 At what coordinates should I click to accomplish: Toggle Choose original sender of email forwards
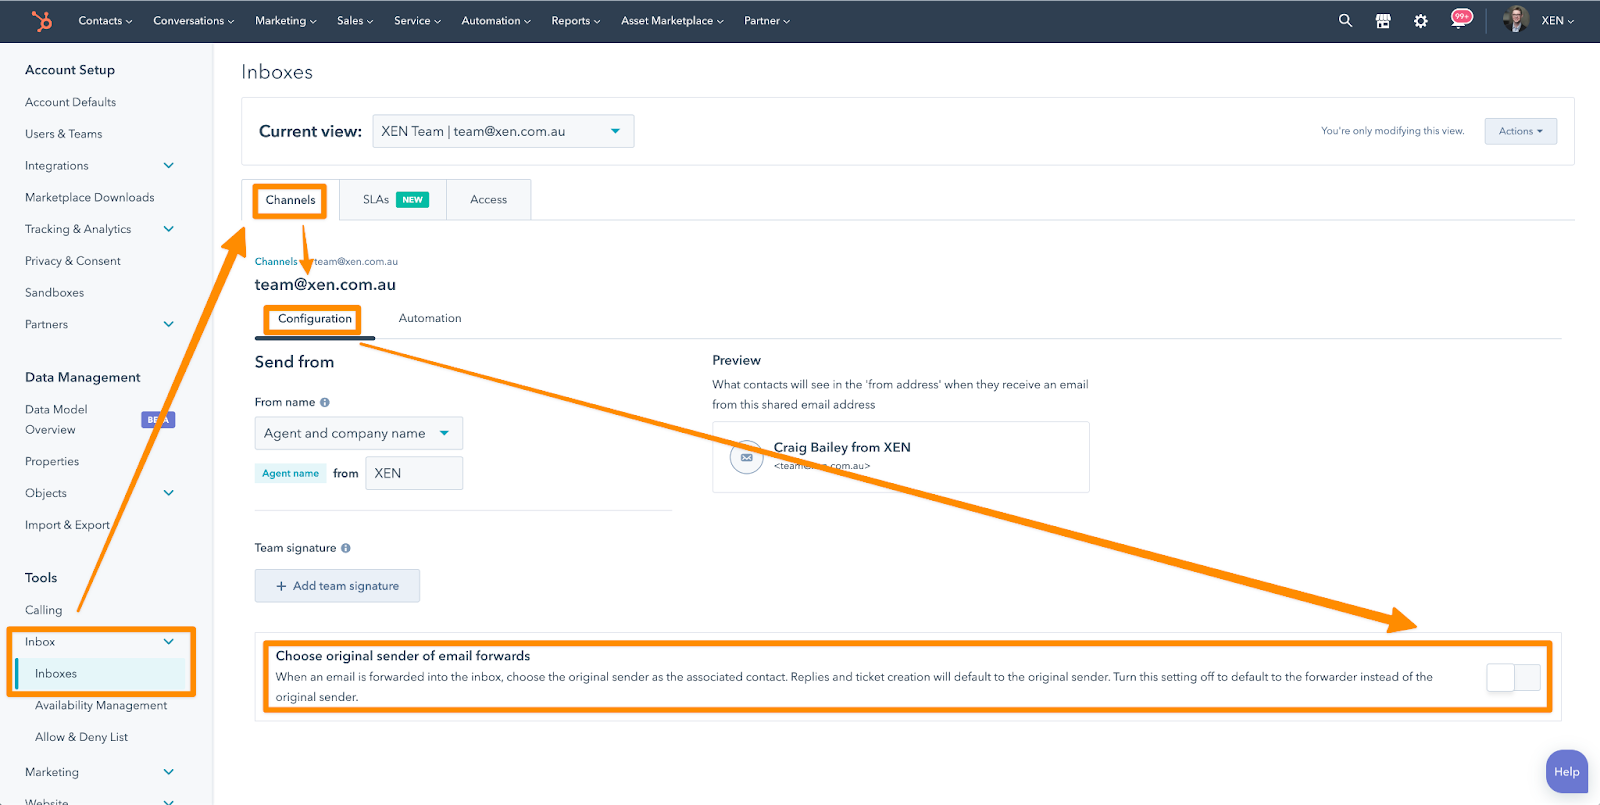(x=1513, y=677)
